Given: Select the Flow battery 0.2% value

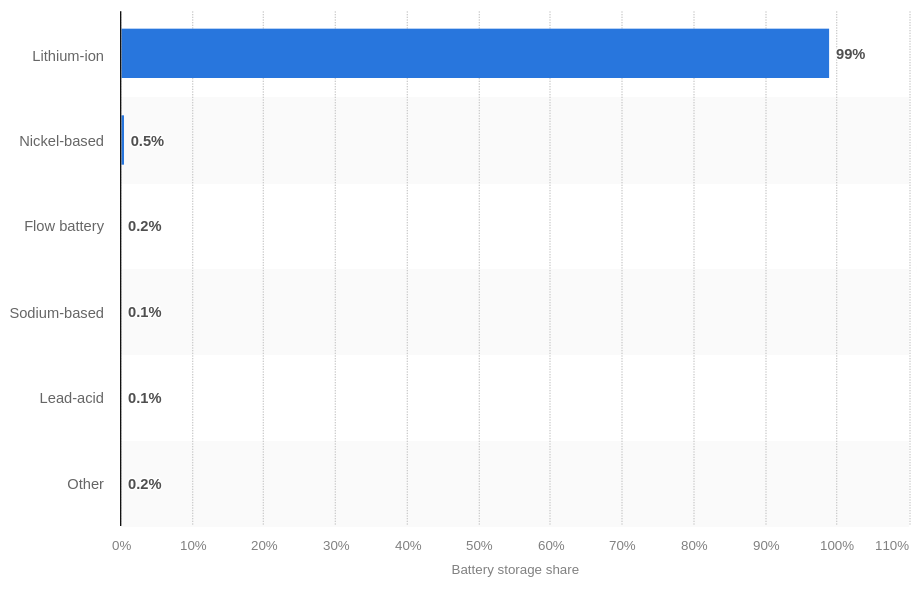Looking at the screenshot, I should coord(144,226).
